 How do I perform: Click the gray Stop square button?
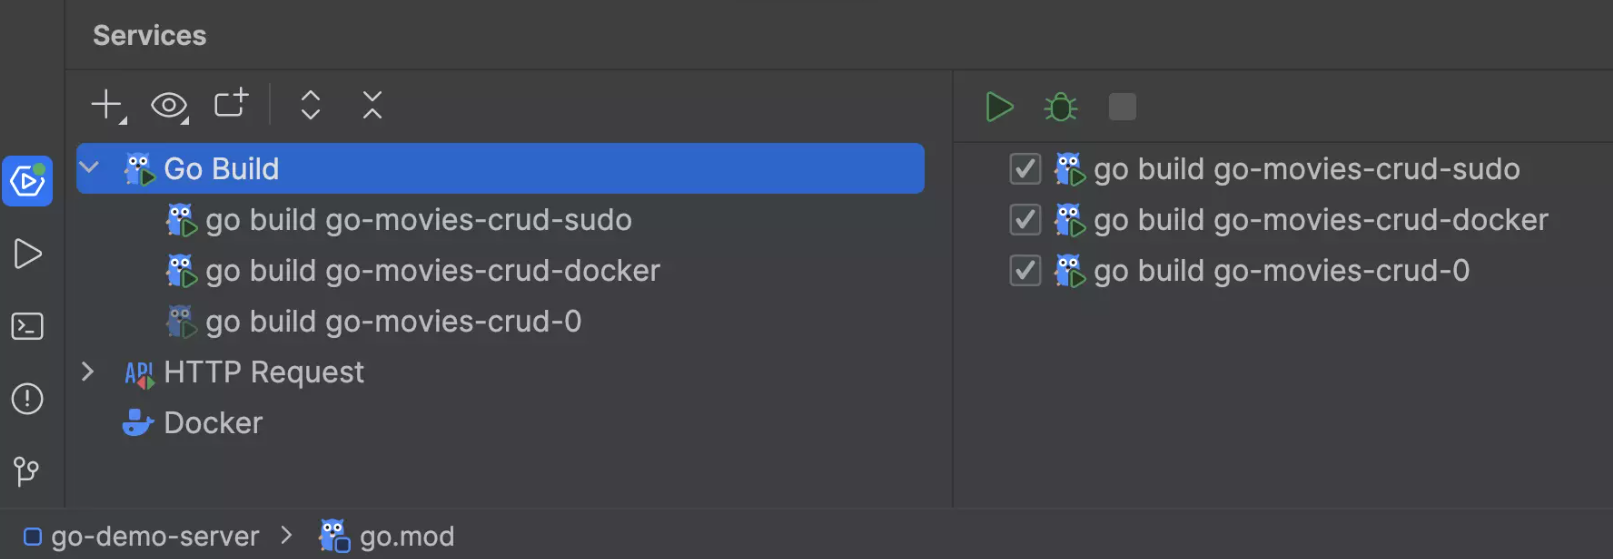pyautogui.click(x=1122, y=107)
